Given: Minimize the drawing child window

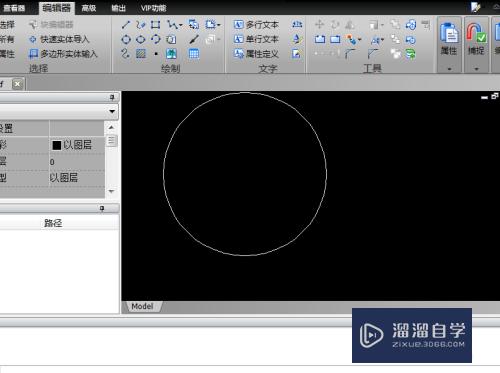Looking at the screenshot, I should point(484,97).
